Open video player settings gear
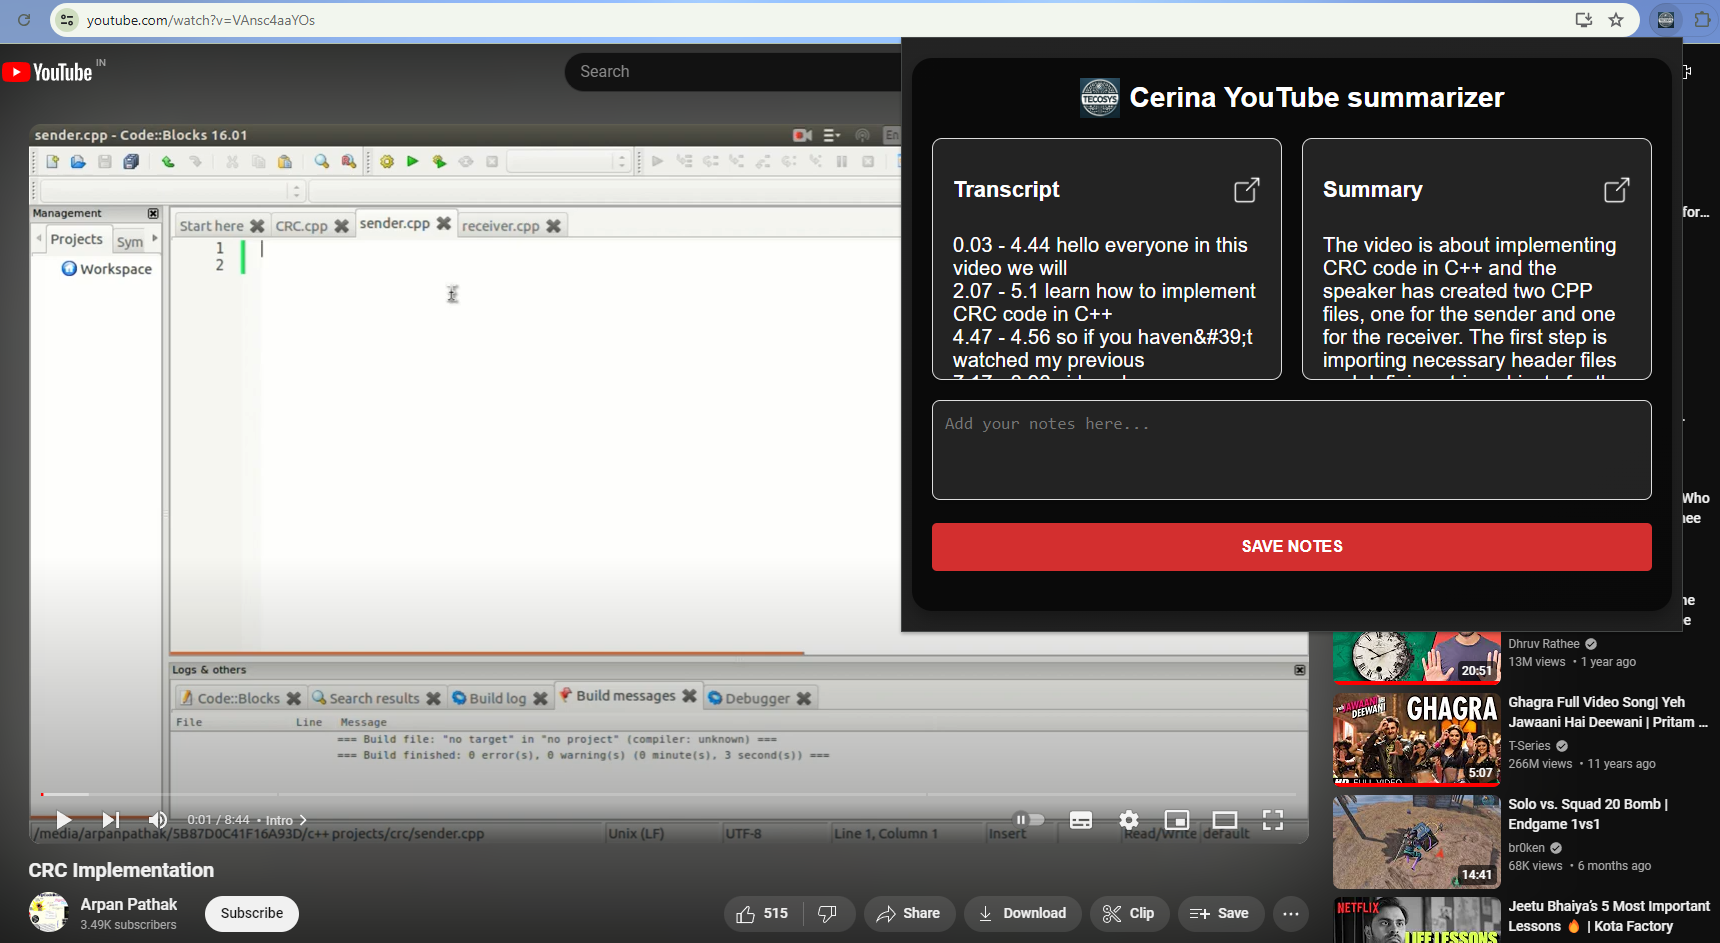 pyautogui.click(x=1129, y=820)
